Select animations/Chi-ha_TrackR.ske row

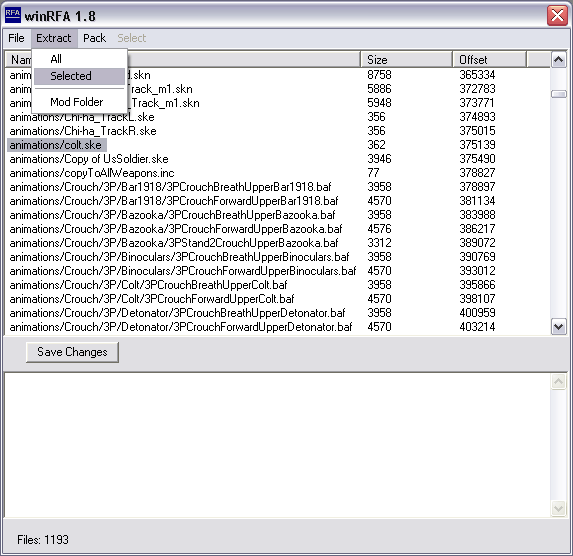[83, 131]
